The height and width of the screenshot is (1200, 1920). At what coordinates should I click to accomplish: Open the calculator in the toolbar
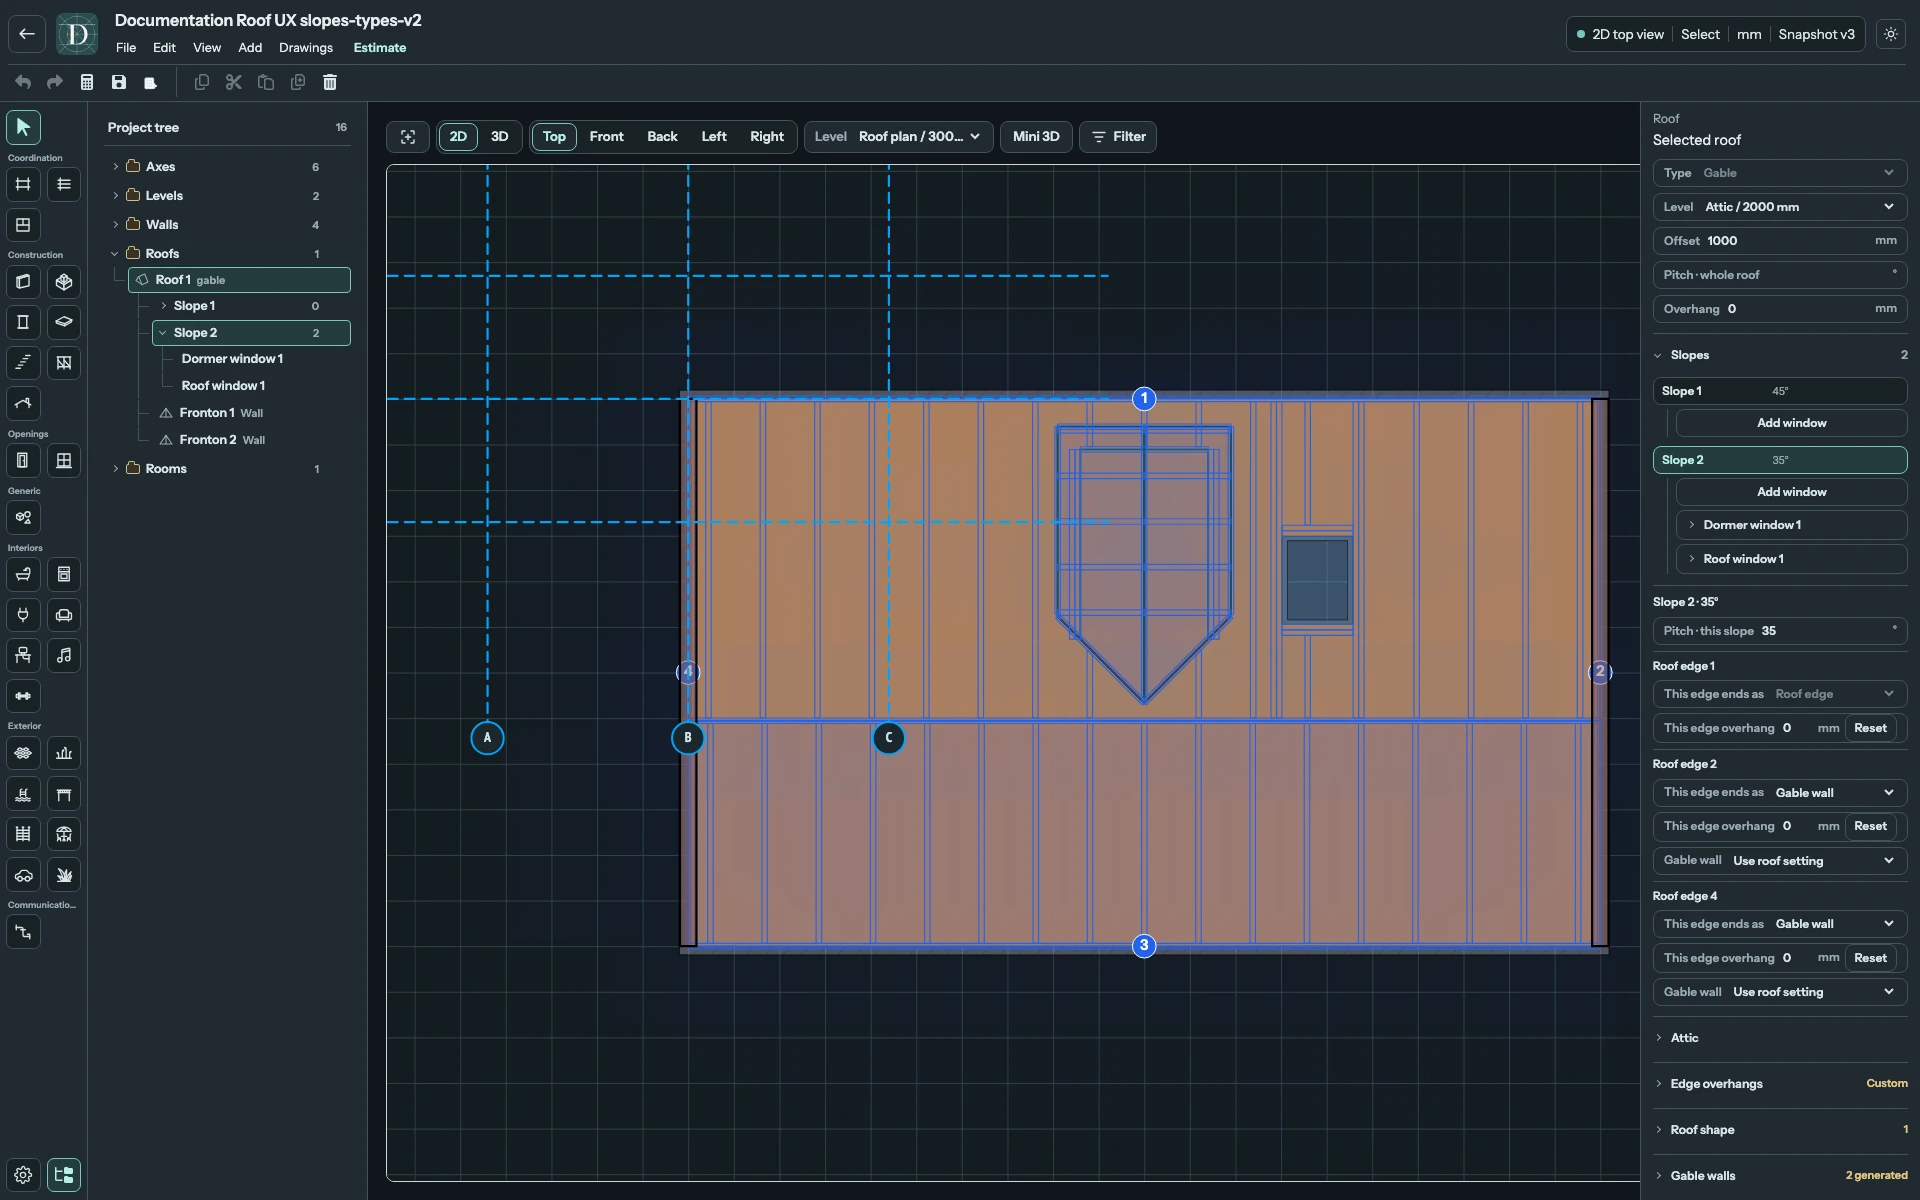pyautogui.click(x=87, y=82)
